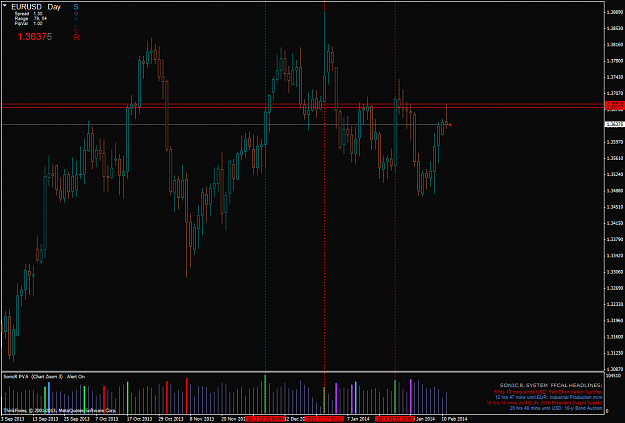This screenshot has height=423, width=625.
Task: Click the 3 Sep 2013 date label
Action: [x=13, y=419]
